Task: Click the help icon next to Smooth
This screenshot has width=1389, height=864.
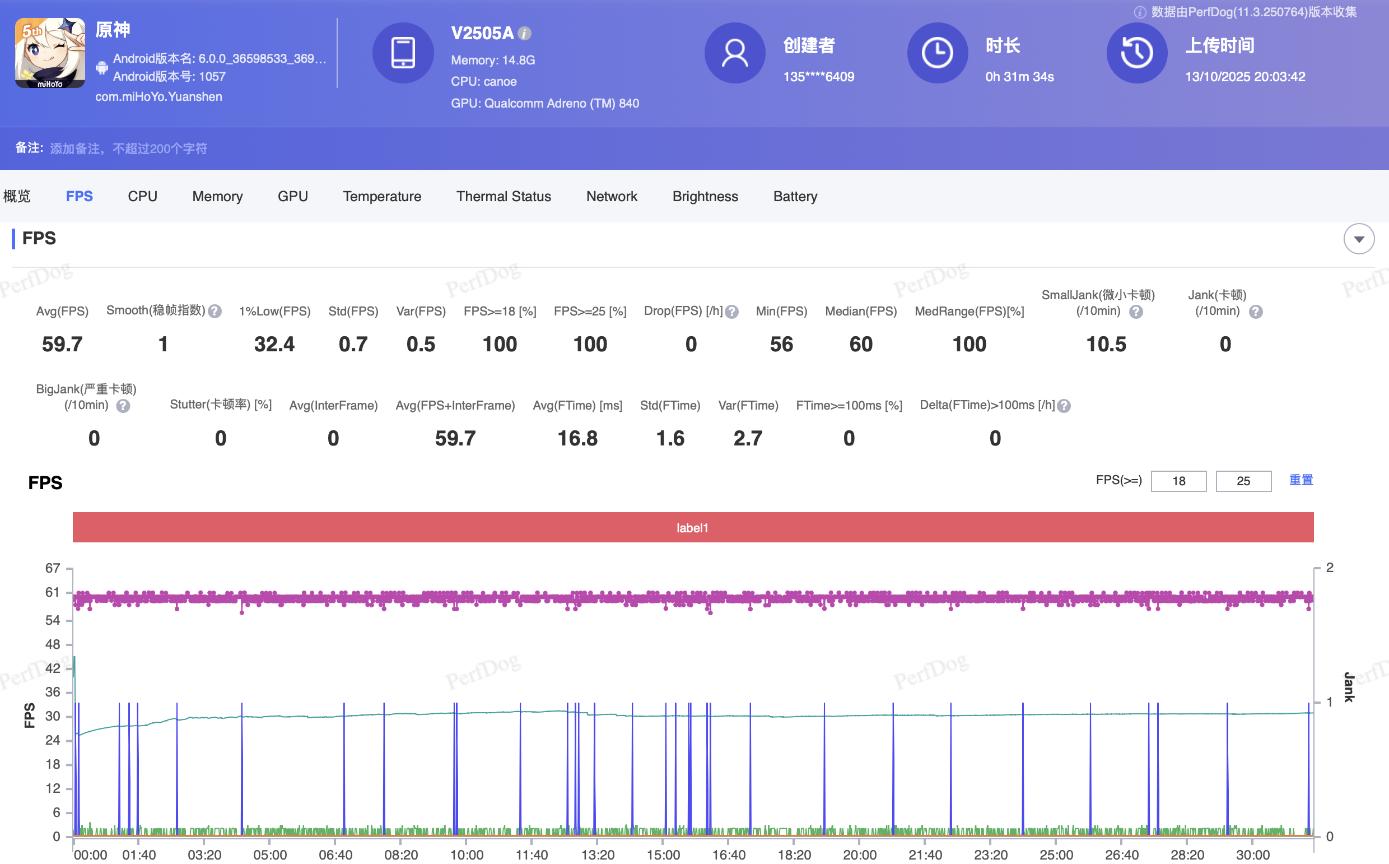Action: pyautogui.click(x=215, y=311)
